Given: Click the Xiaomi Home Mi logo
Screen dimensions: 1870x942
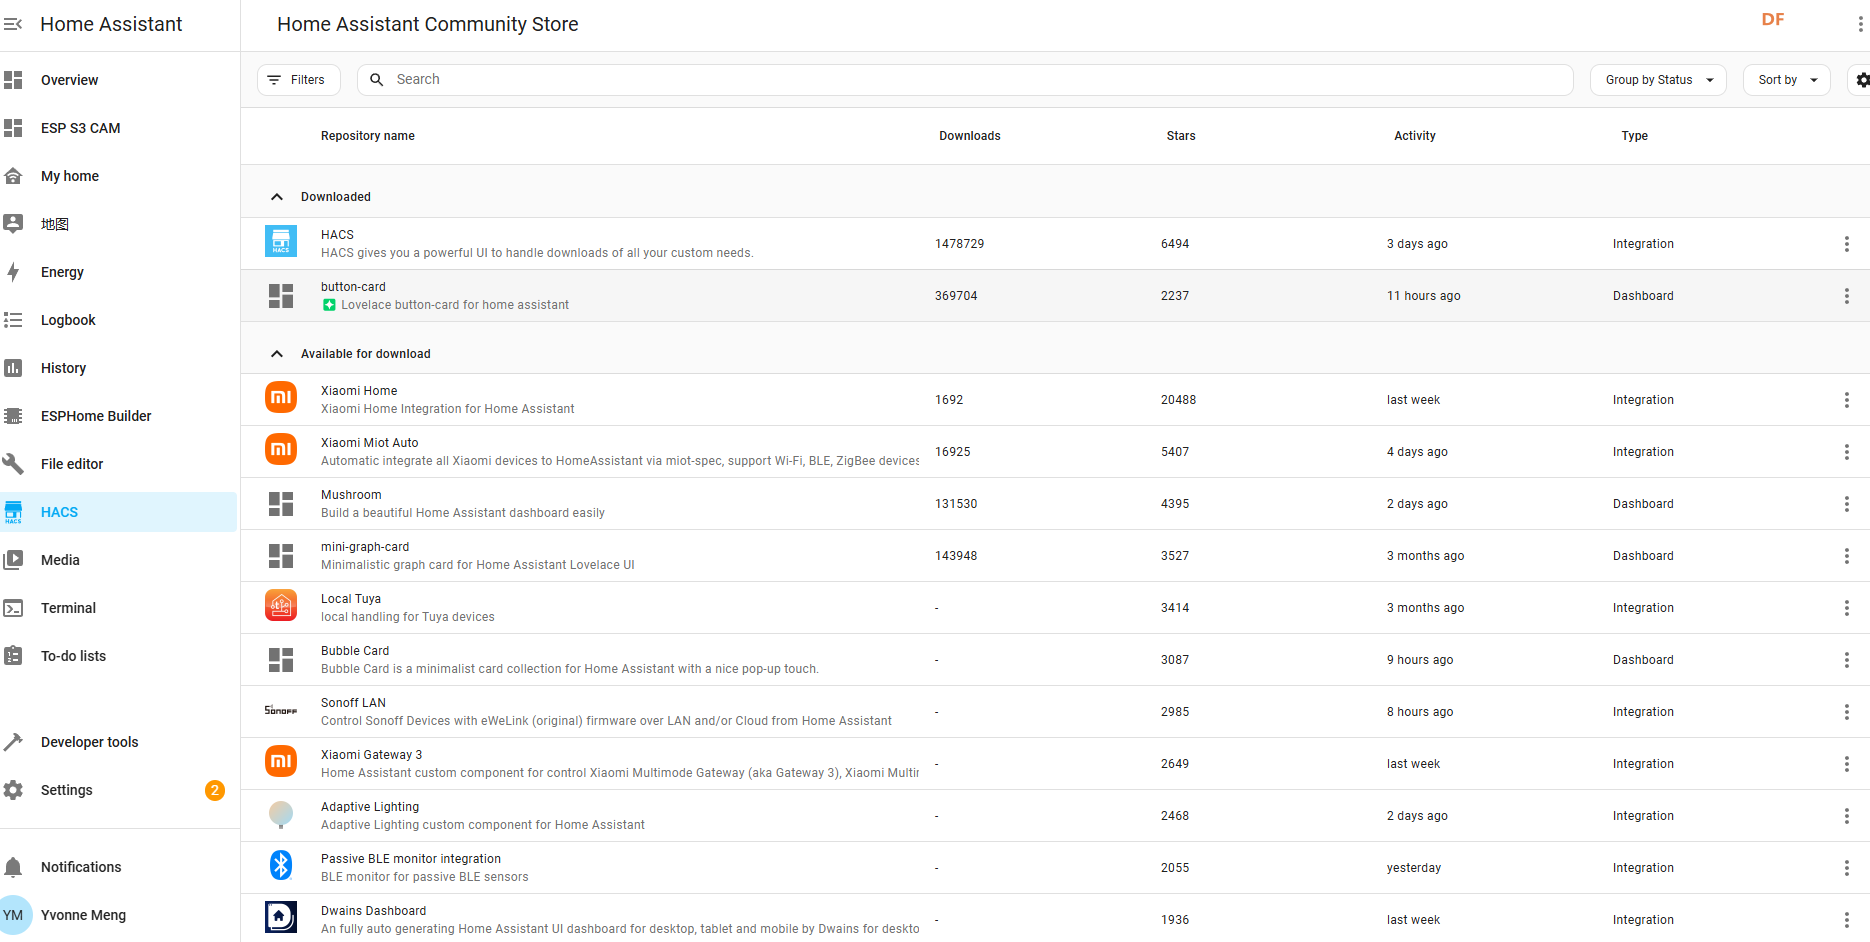Looking at the screenshot, I should pos(281,397).
